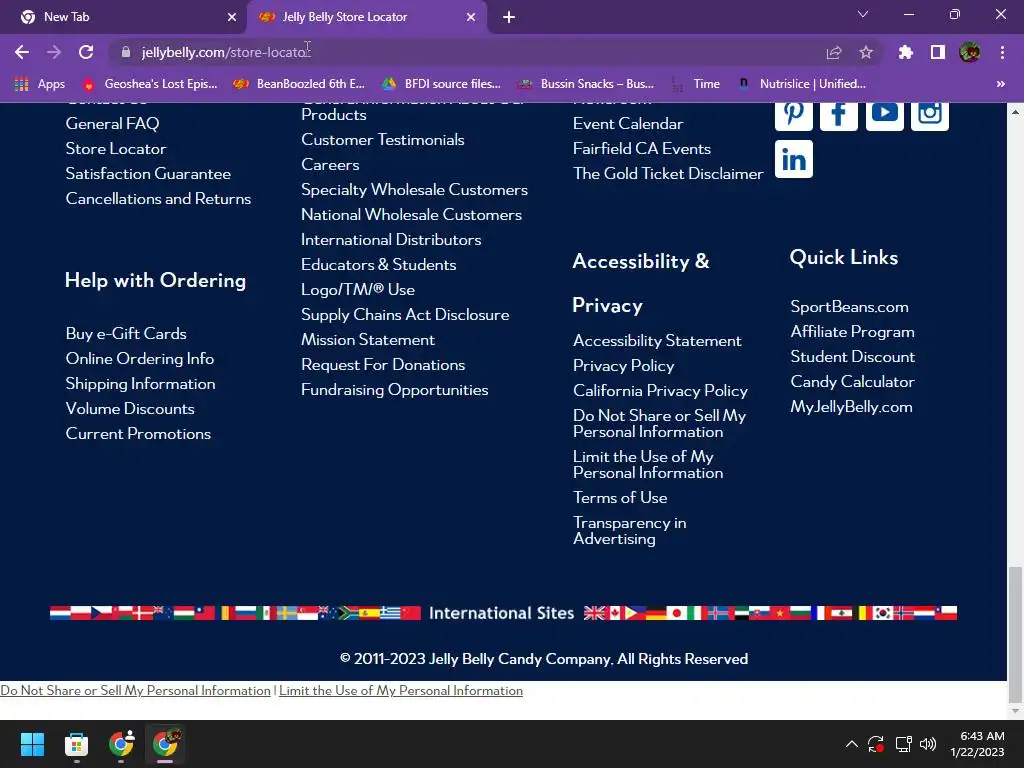Open Student Discount quick link
Image resolution: width=1024 pixels, height=768 pixels.
point(852,357)
